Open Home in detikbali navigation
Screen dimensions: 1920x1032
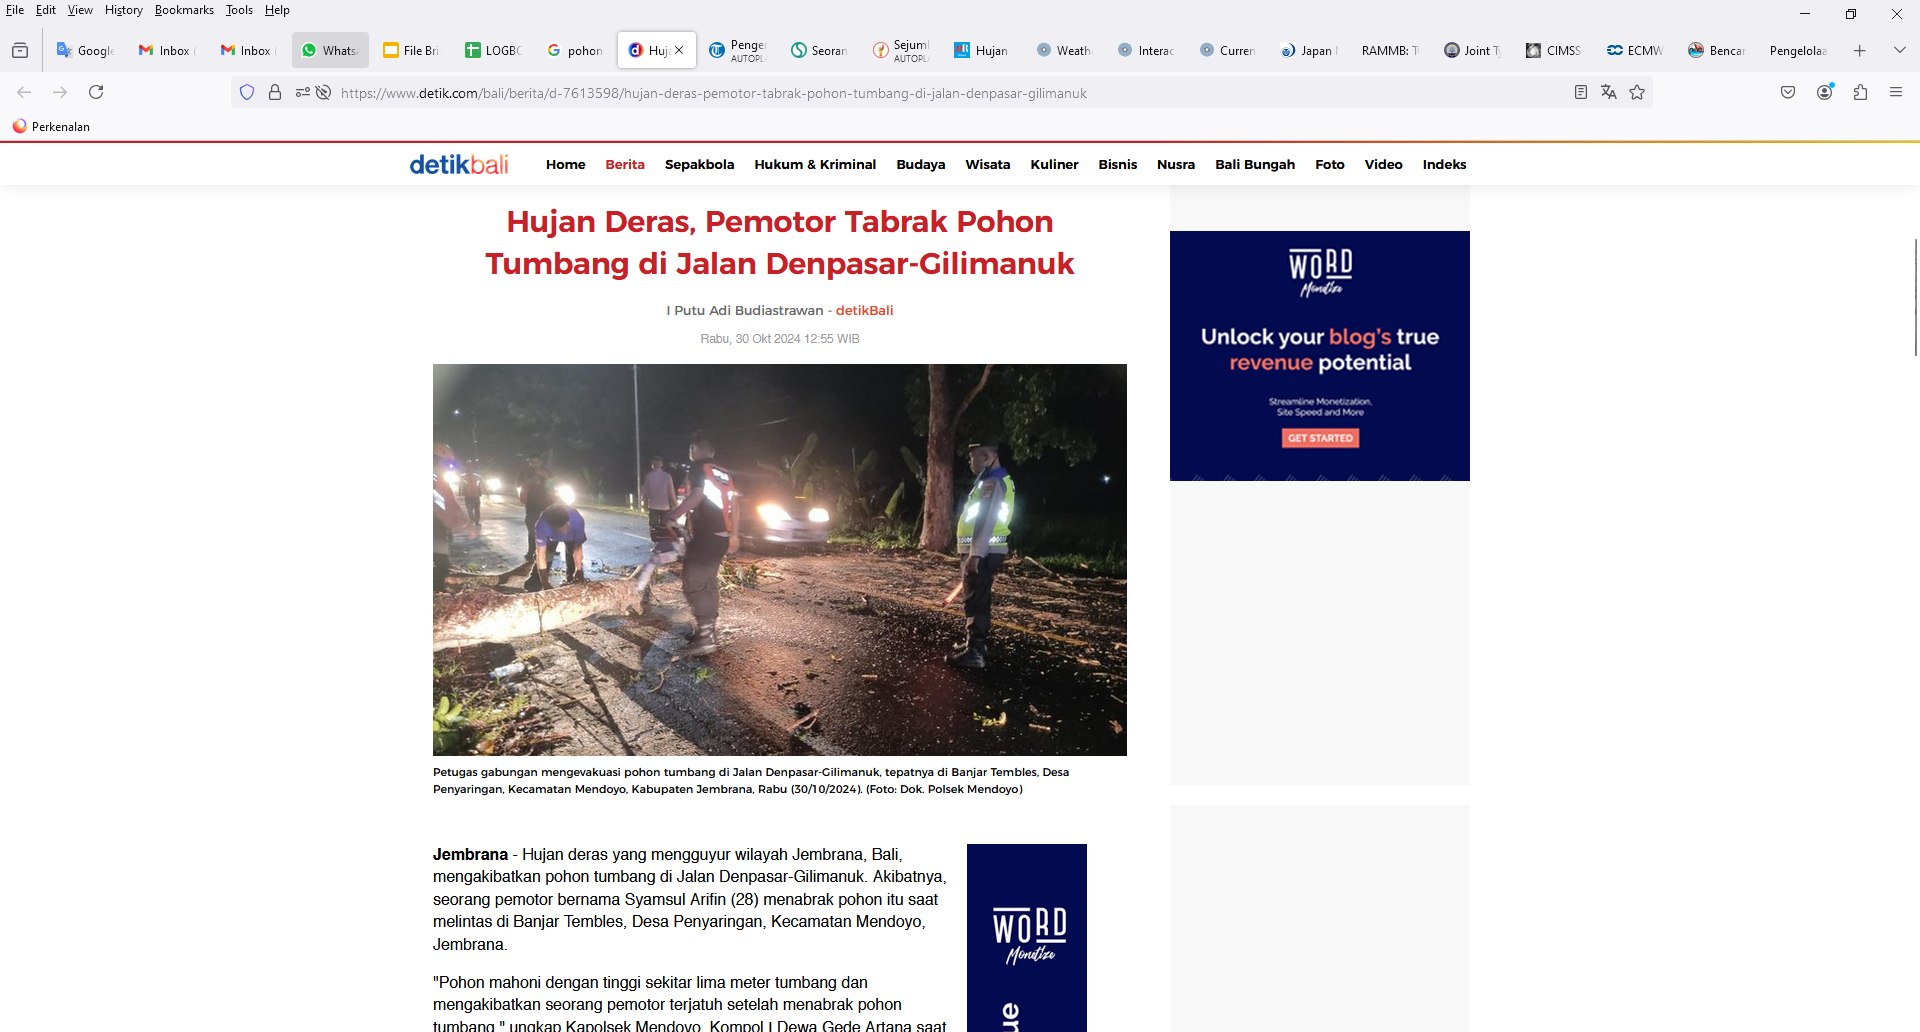(x=566, y=164)
